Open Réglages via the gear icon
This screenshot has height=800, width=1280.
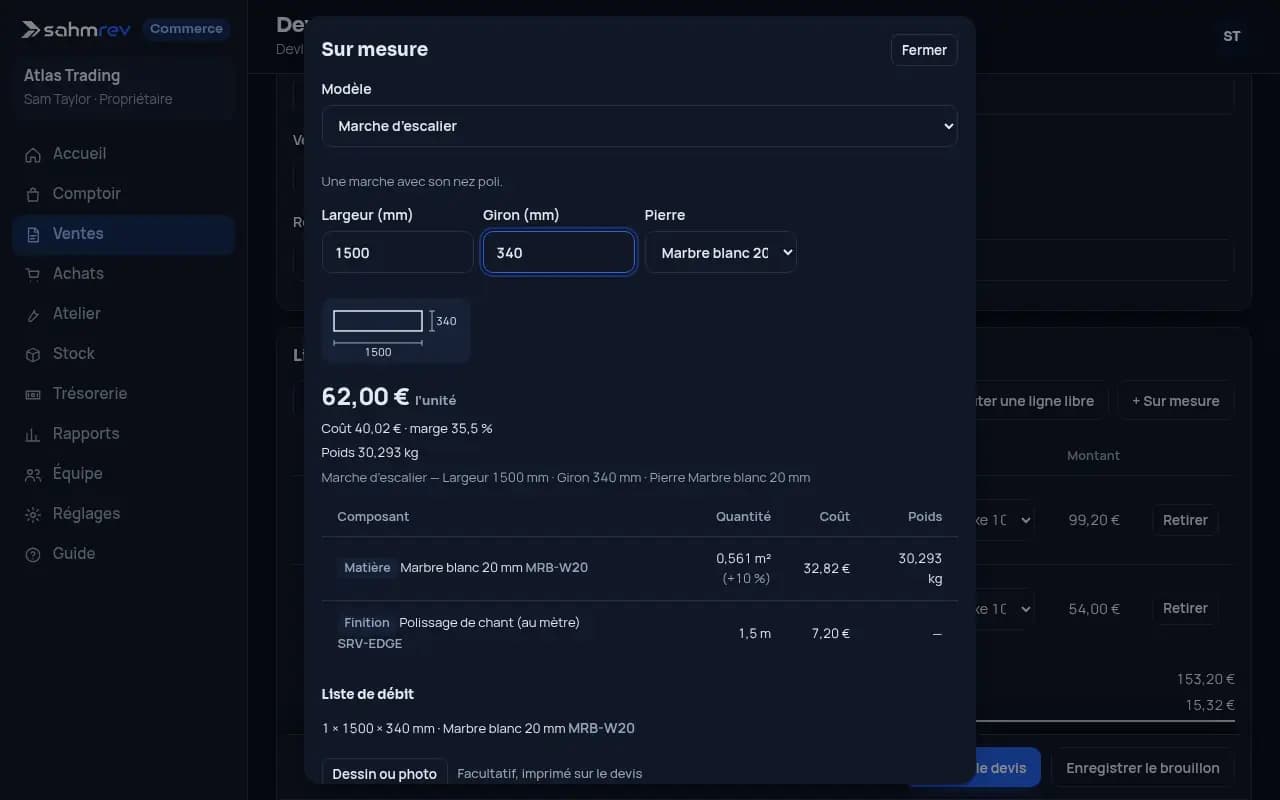click(33, 514)
